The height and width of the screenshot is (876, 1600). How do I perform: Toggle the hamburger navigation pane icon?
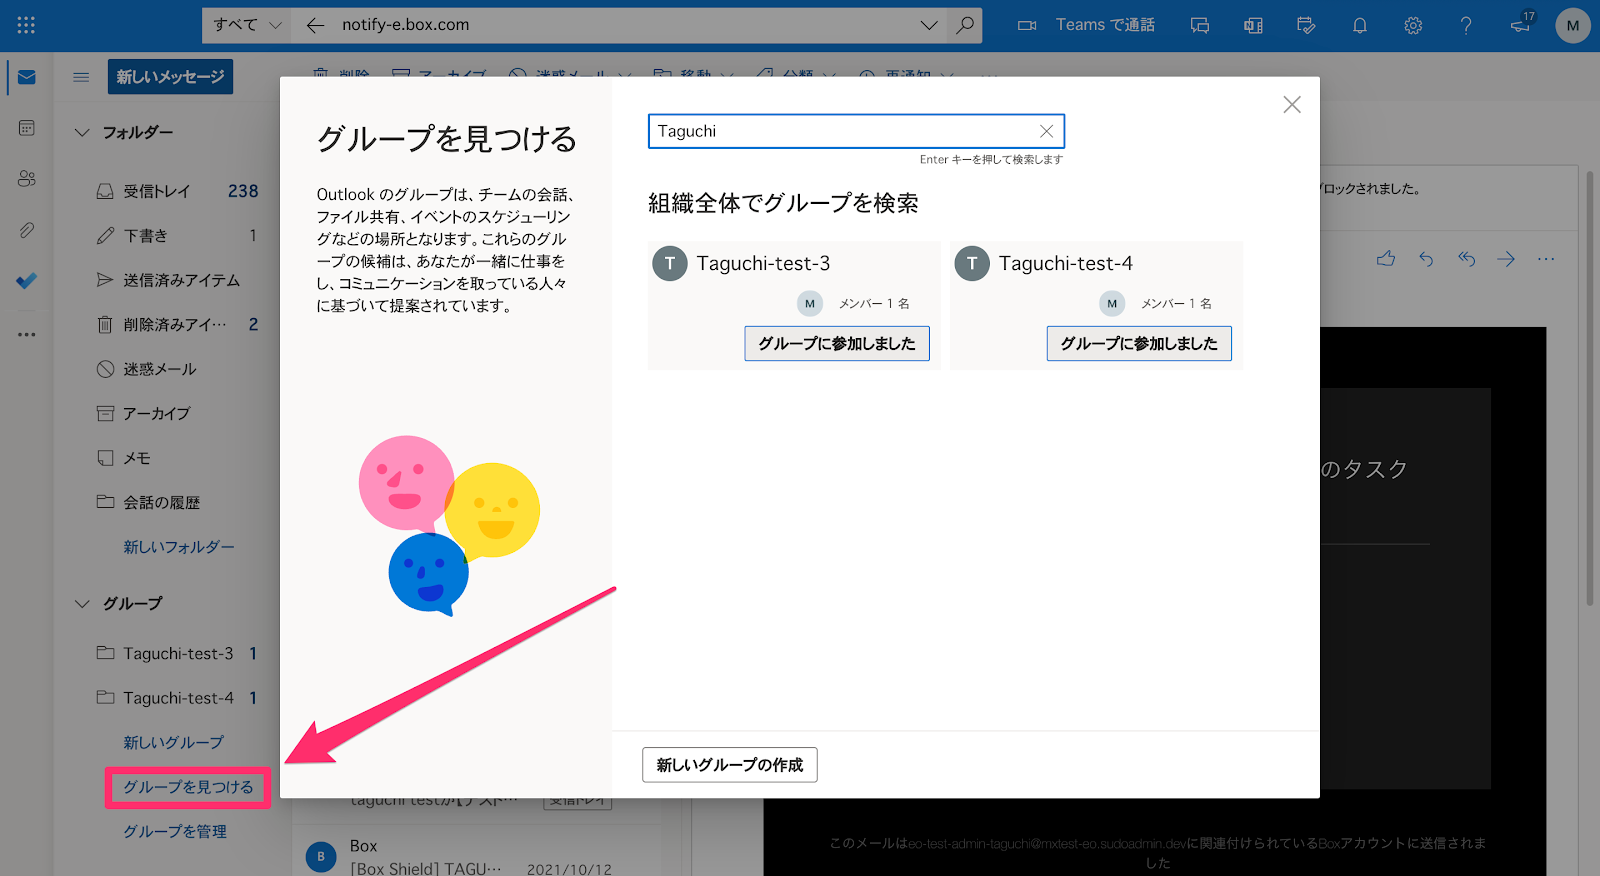(x=81, y=77)
